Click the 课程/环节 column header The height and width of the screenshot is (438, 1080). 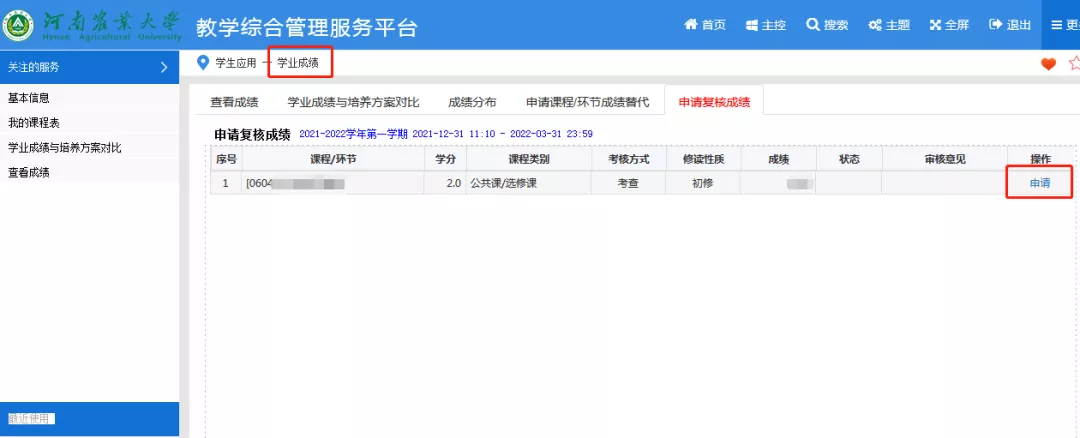(333, 159)
